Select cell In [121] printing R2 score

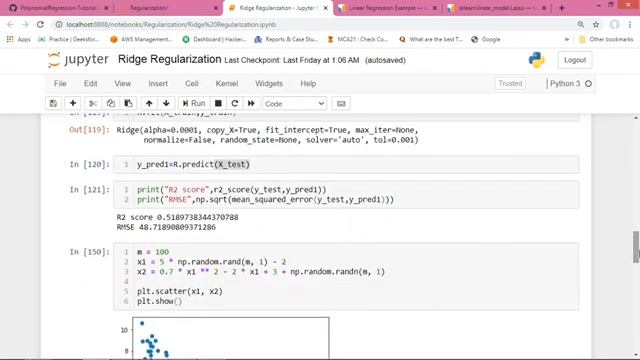[346, 195]
